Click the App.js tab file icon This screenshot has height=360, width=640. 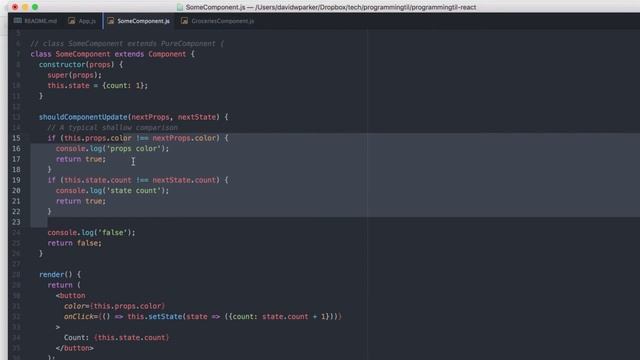pos(71,21)
